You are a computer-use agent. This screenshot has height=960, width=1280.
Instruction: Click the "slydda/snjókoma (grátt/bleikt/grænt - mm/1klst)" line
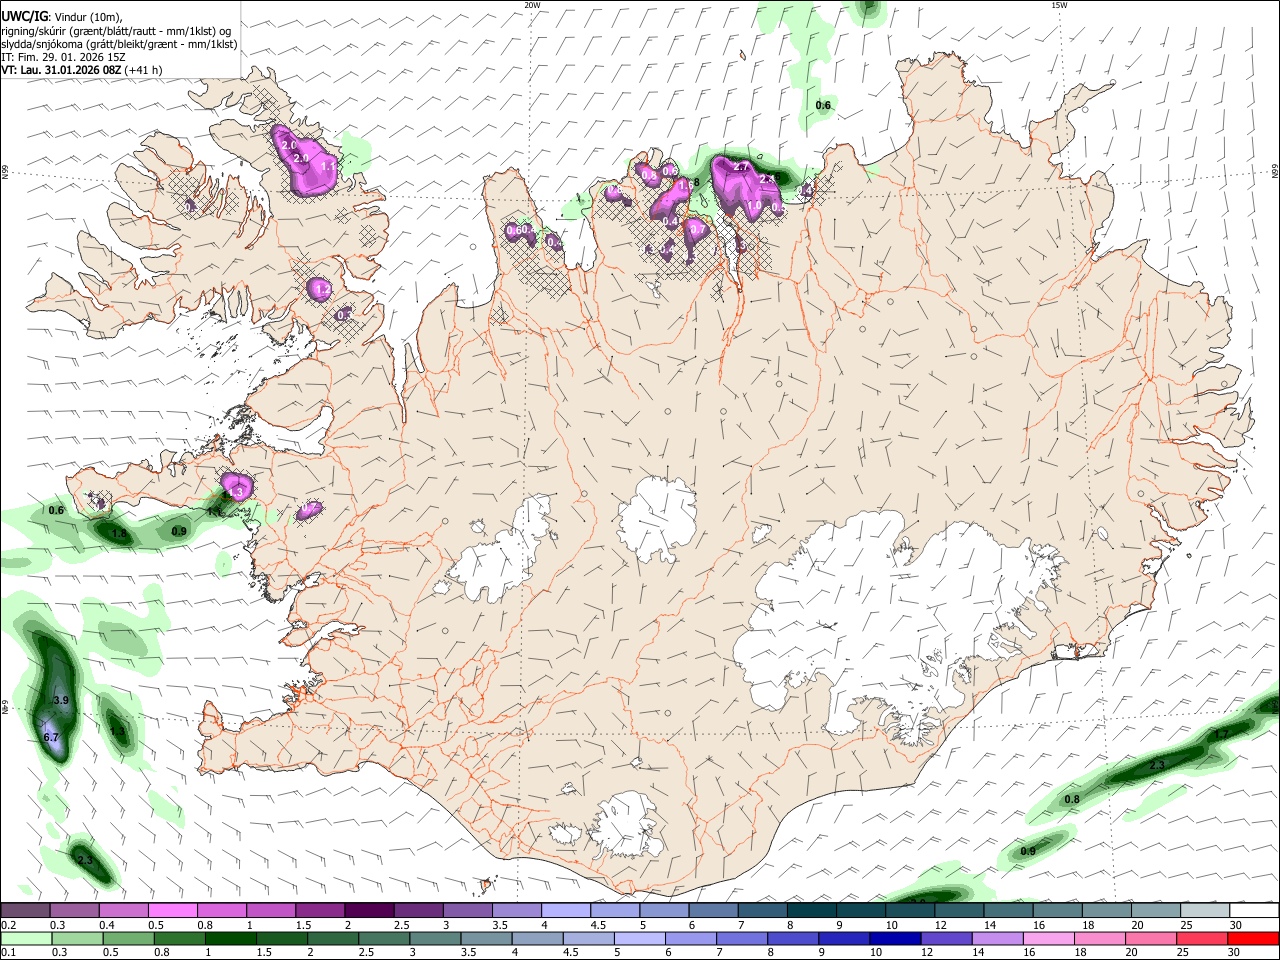(119, 44)
